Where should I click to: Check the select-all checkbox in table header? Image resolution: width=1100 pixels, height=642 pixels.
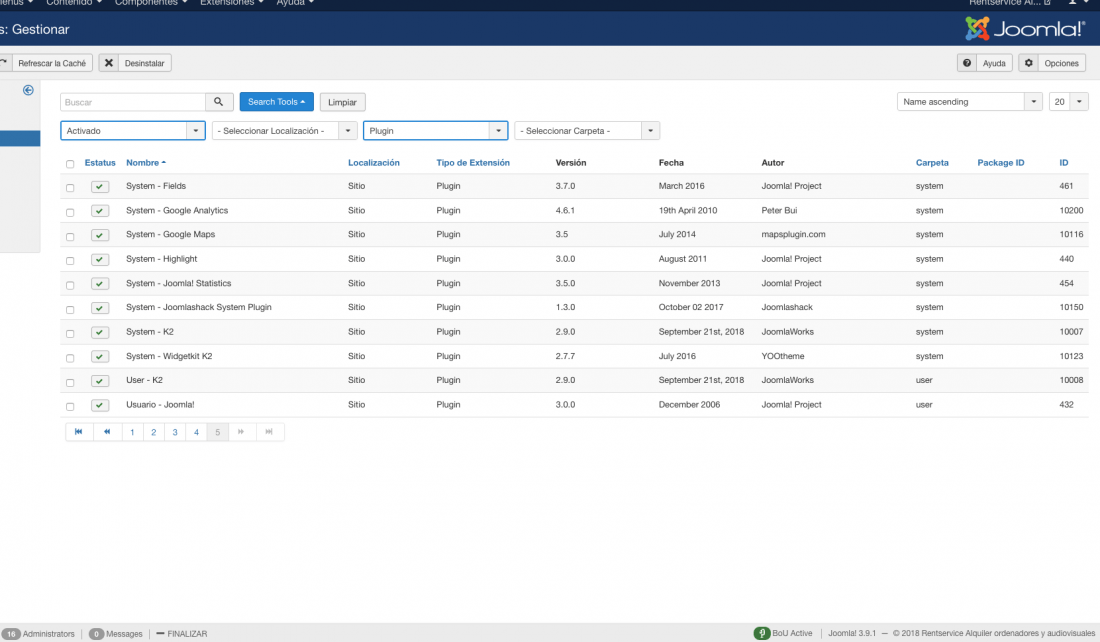[70, 164]
